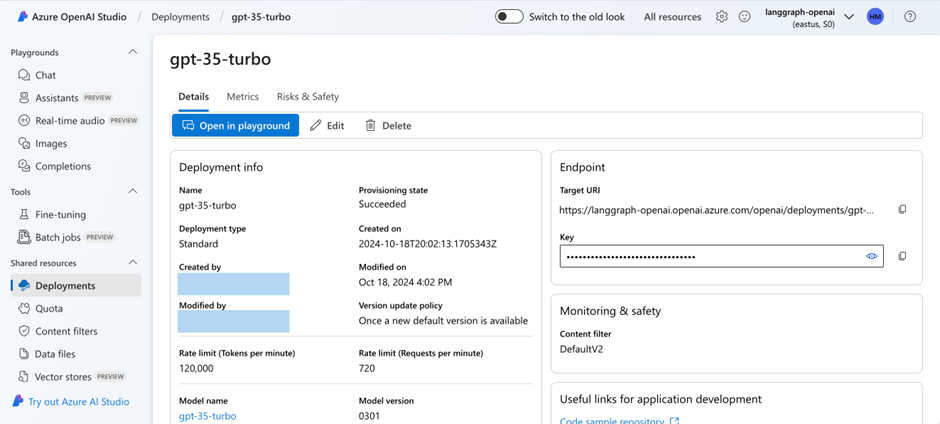Click the Delete button label
This screenshot has width=940, height=424.
397,126
